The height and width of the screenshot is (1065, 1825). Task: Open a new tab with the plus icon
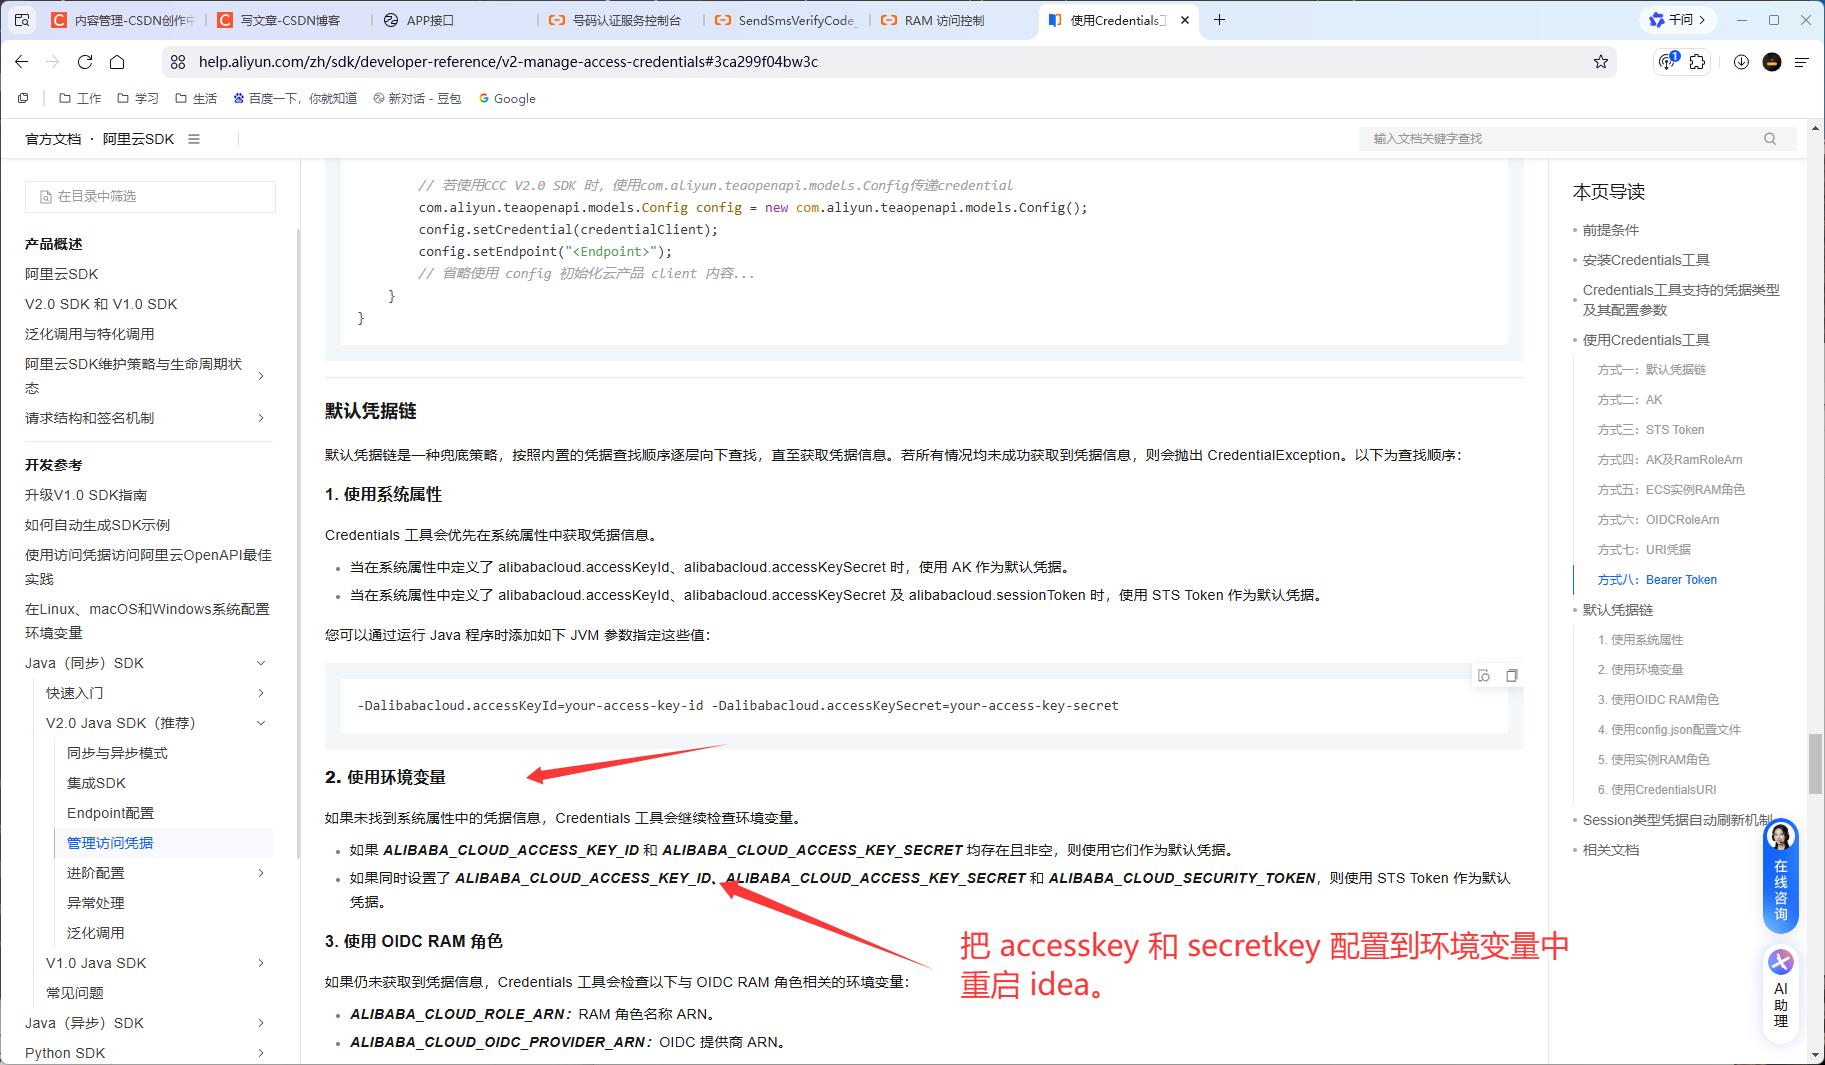[1219, 20]
